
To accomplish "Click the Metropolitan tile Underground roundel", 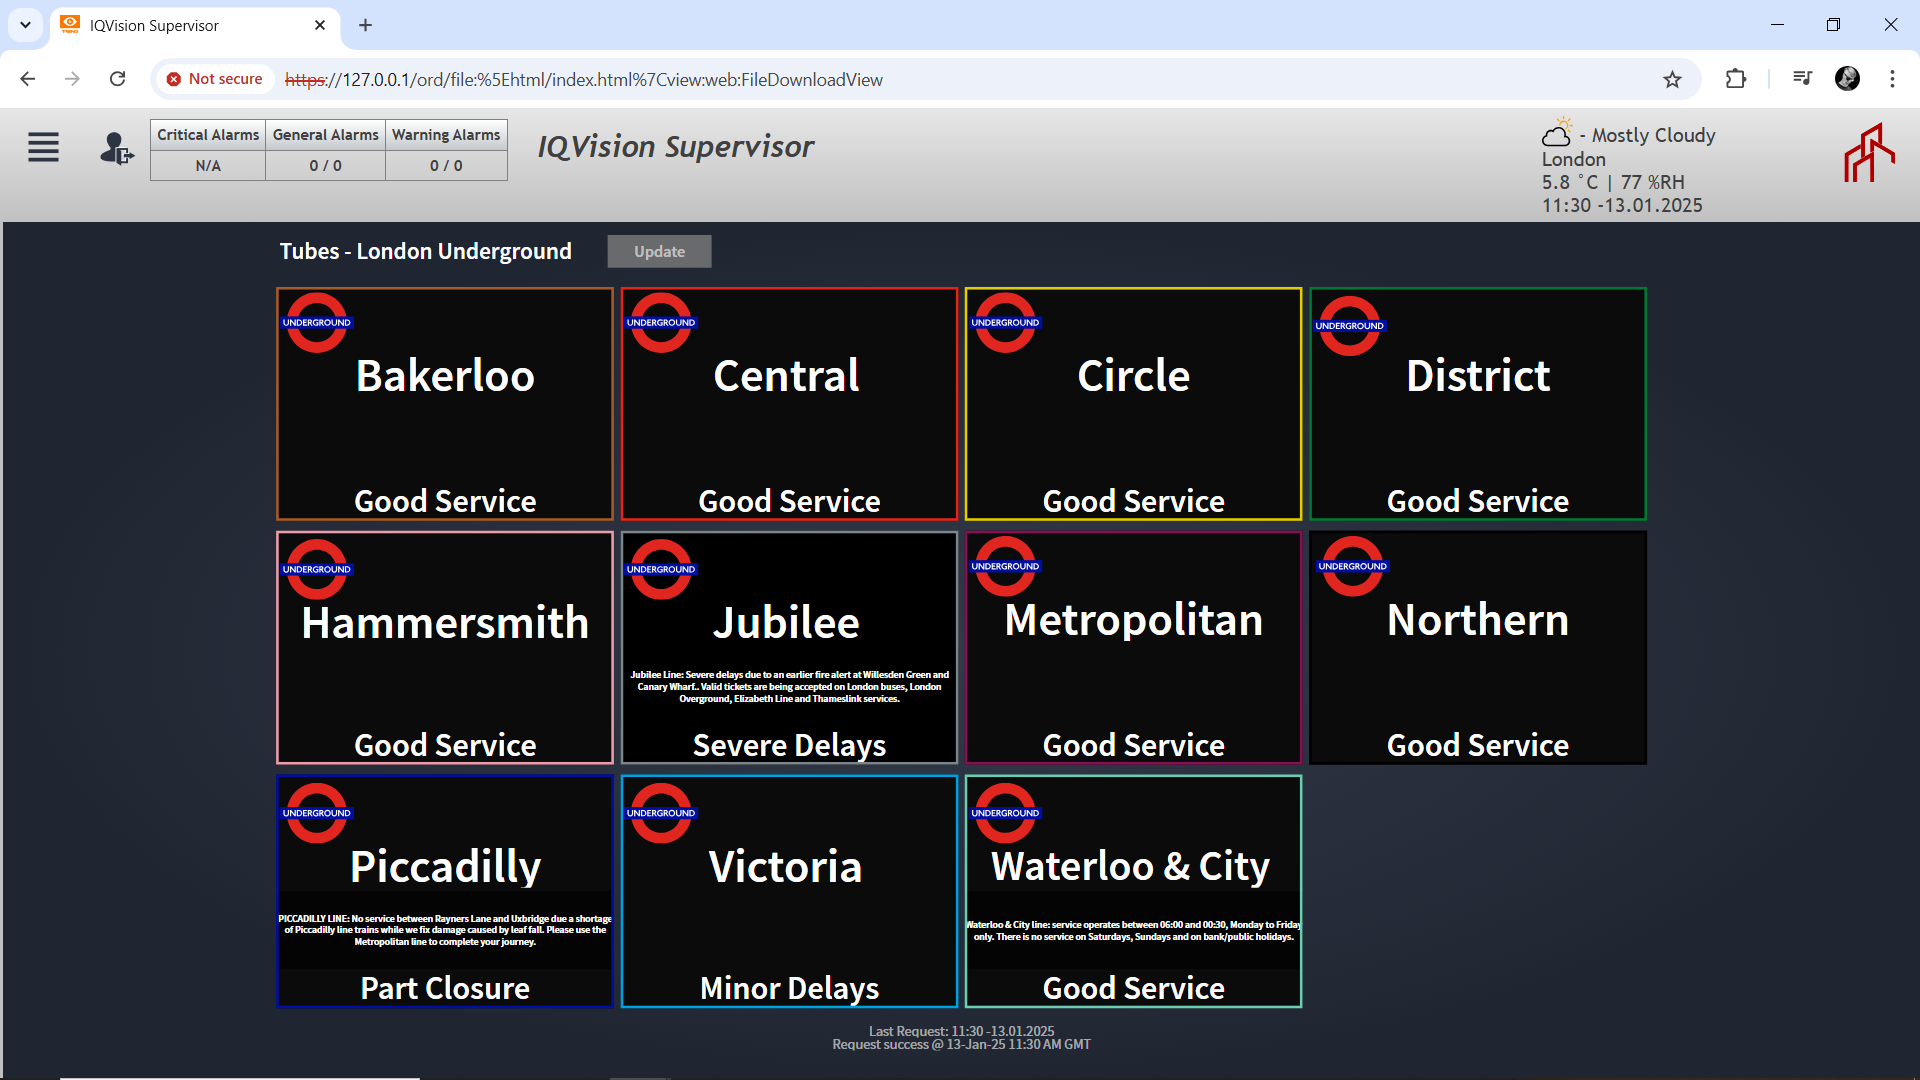I will (1005, 566).
